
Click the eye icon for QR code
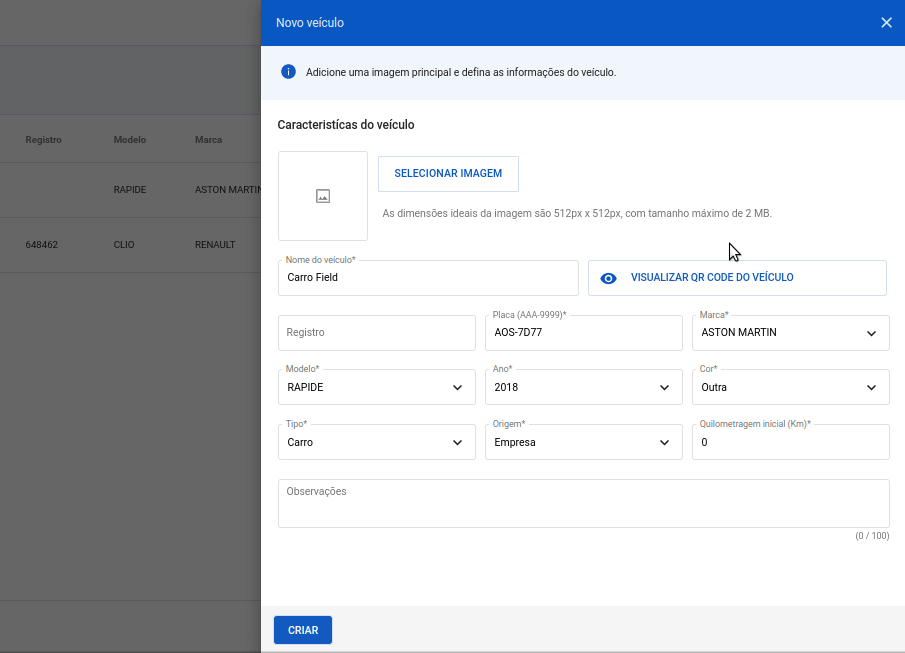click(x=608, y=278)
